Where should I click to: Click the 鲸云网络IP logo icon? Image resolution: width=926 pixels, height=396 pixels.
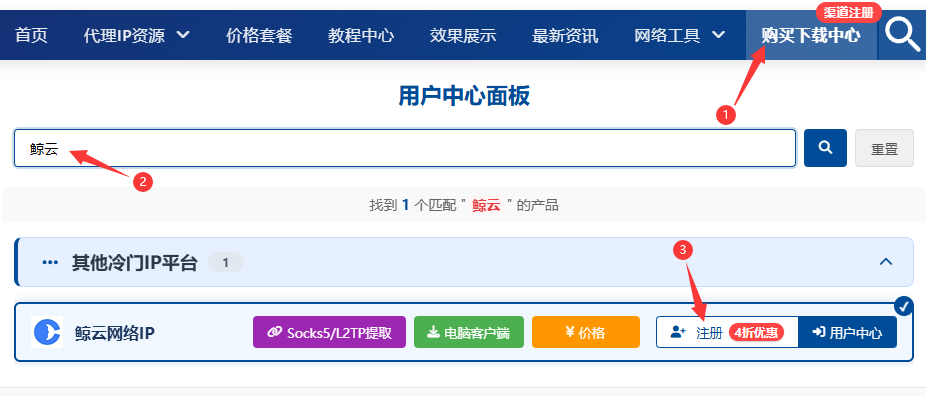47,332
